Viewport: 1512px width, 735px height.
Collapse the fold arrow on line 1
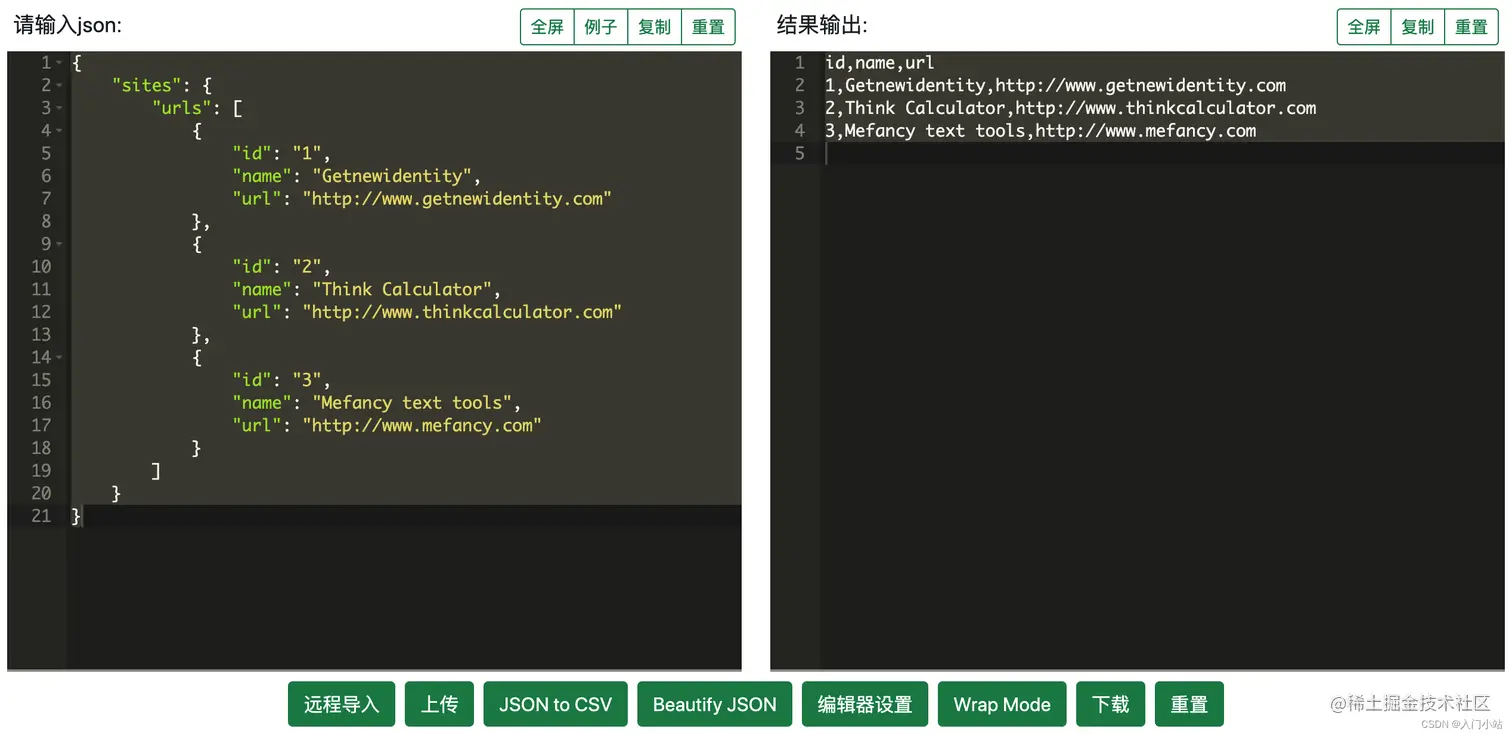coord(59,63)
